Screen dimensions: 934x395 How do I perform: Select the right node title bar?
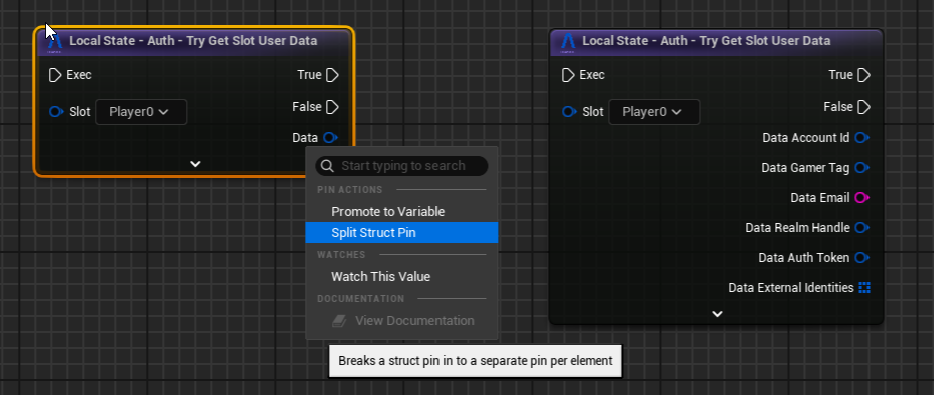click(715, 42)
